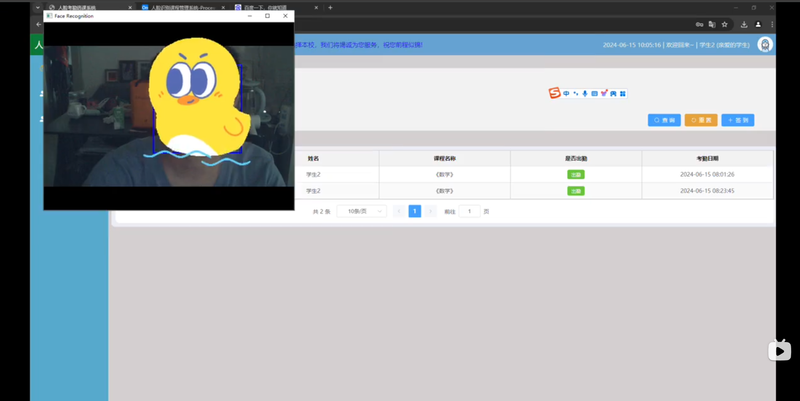Bookmark this page with star icon
800x401 pixels.
click(724, 24)
